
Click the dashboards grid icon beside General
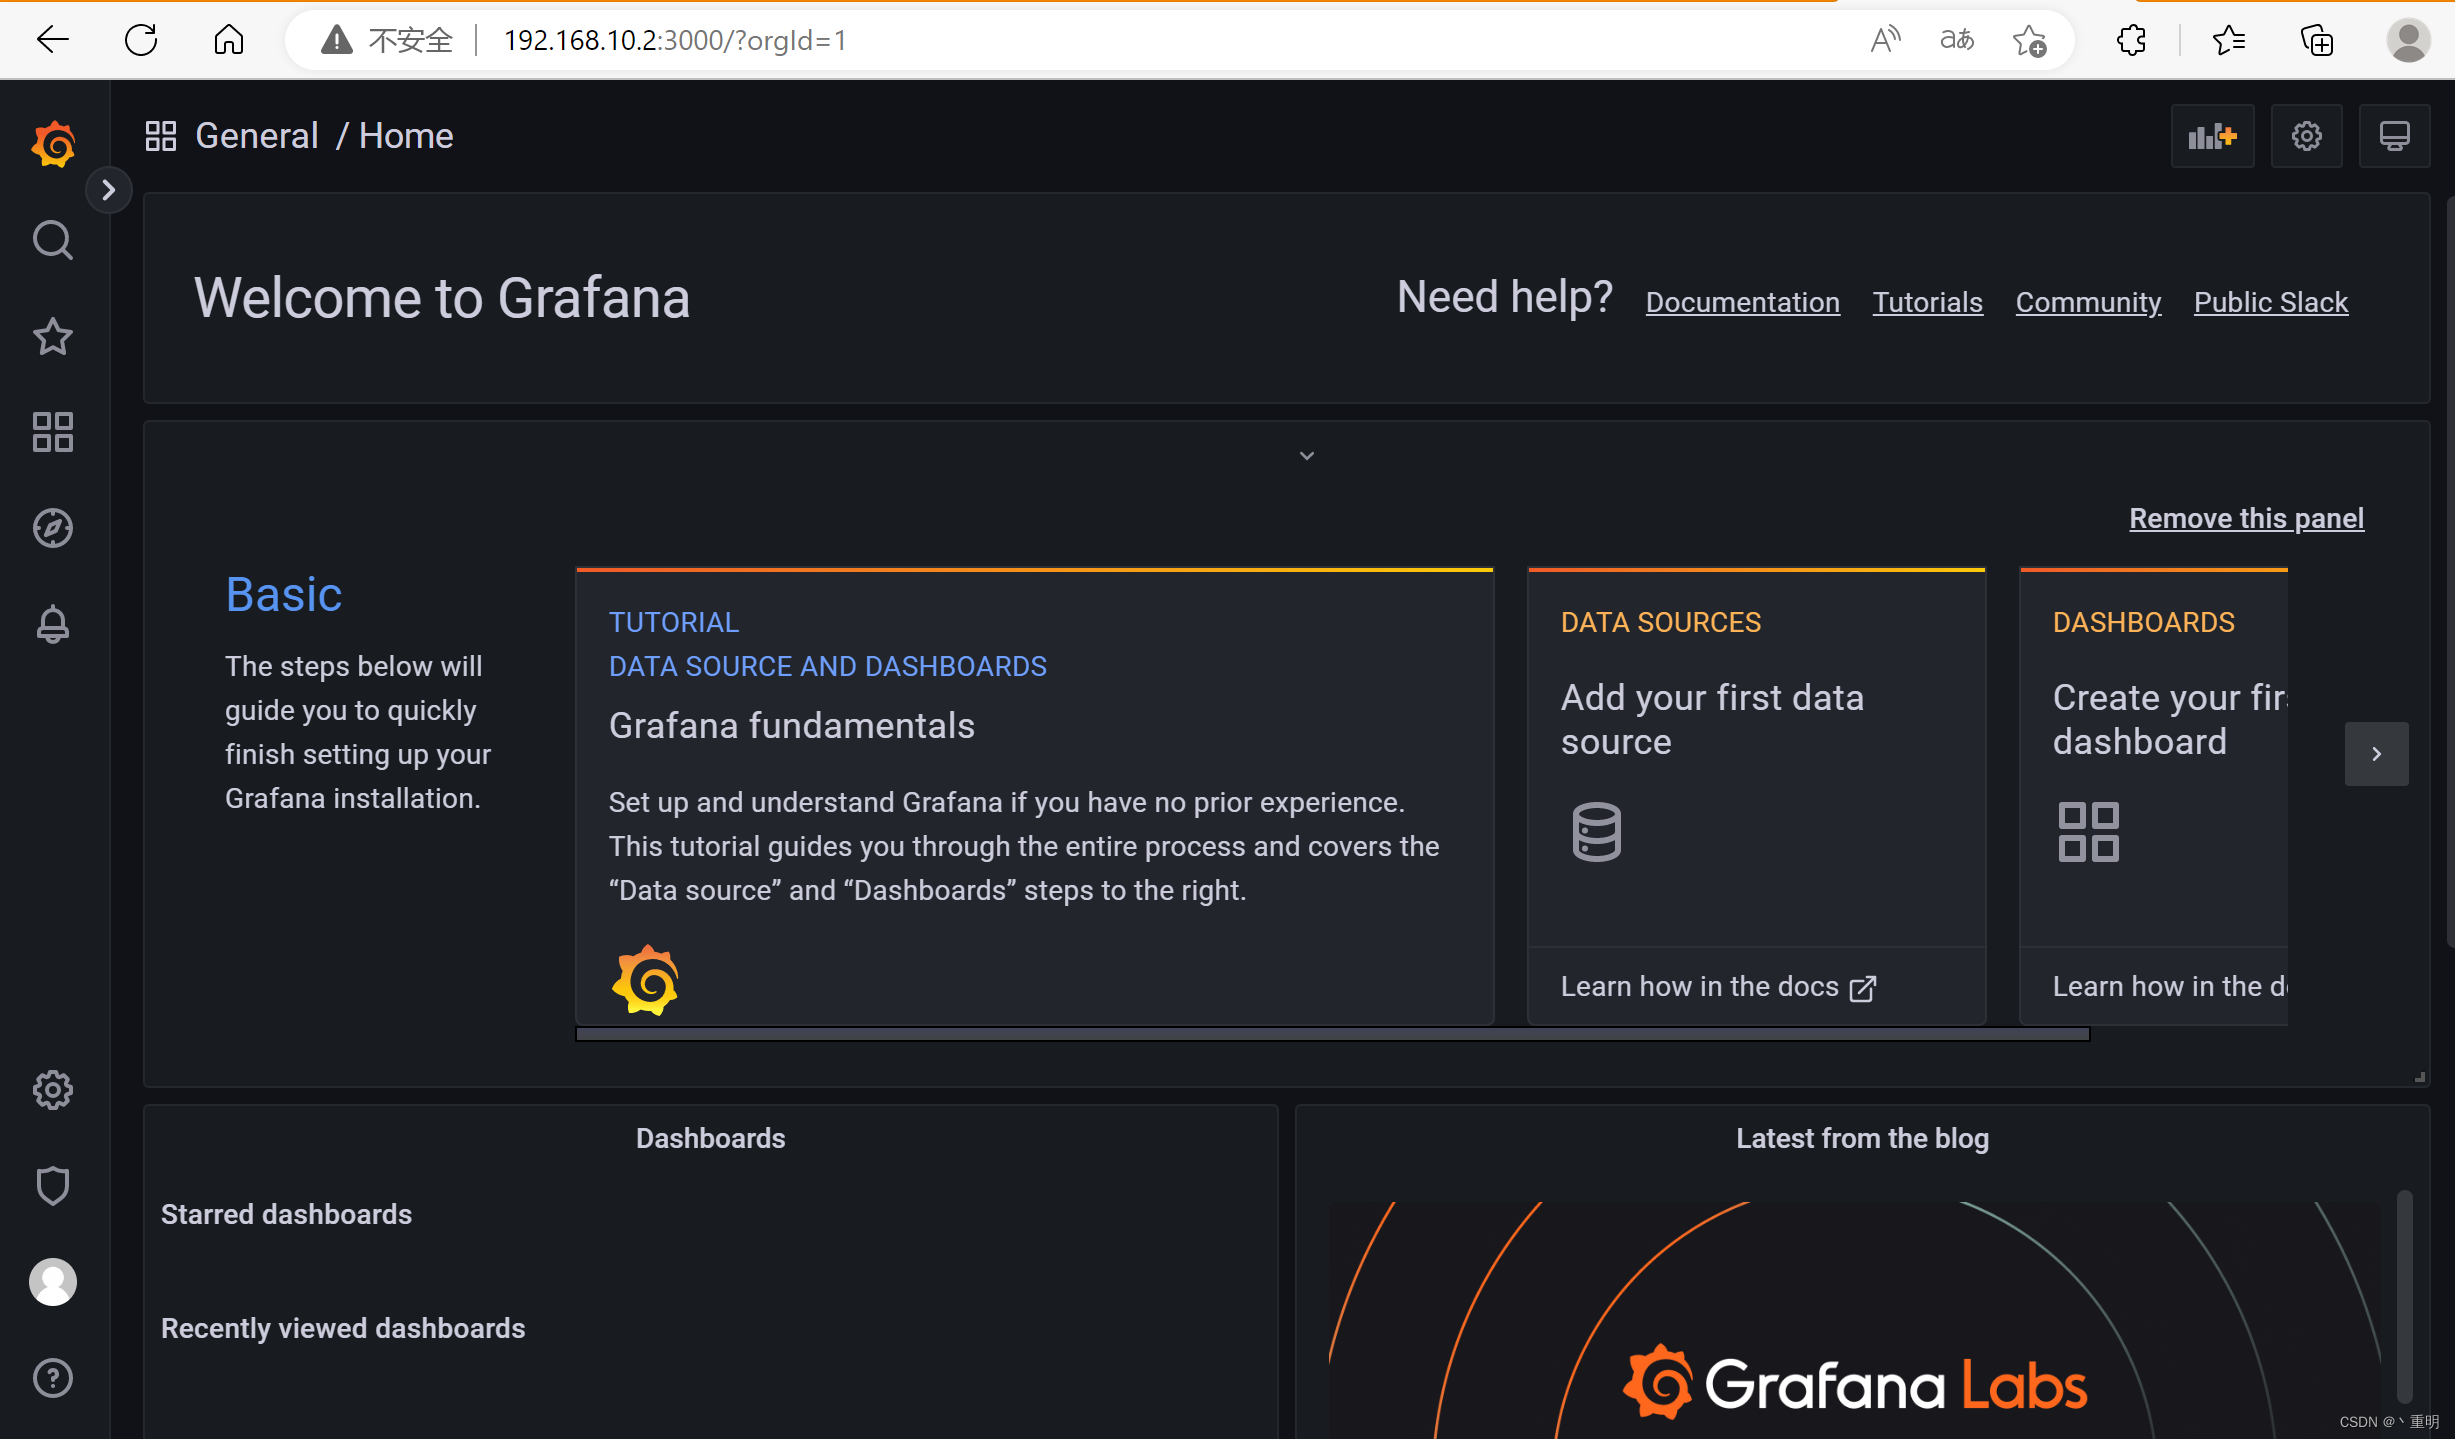pos(161,136)
